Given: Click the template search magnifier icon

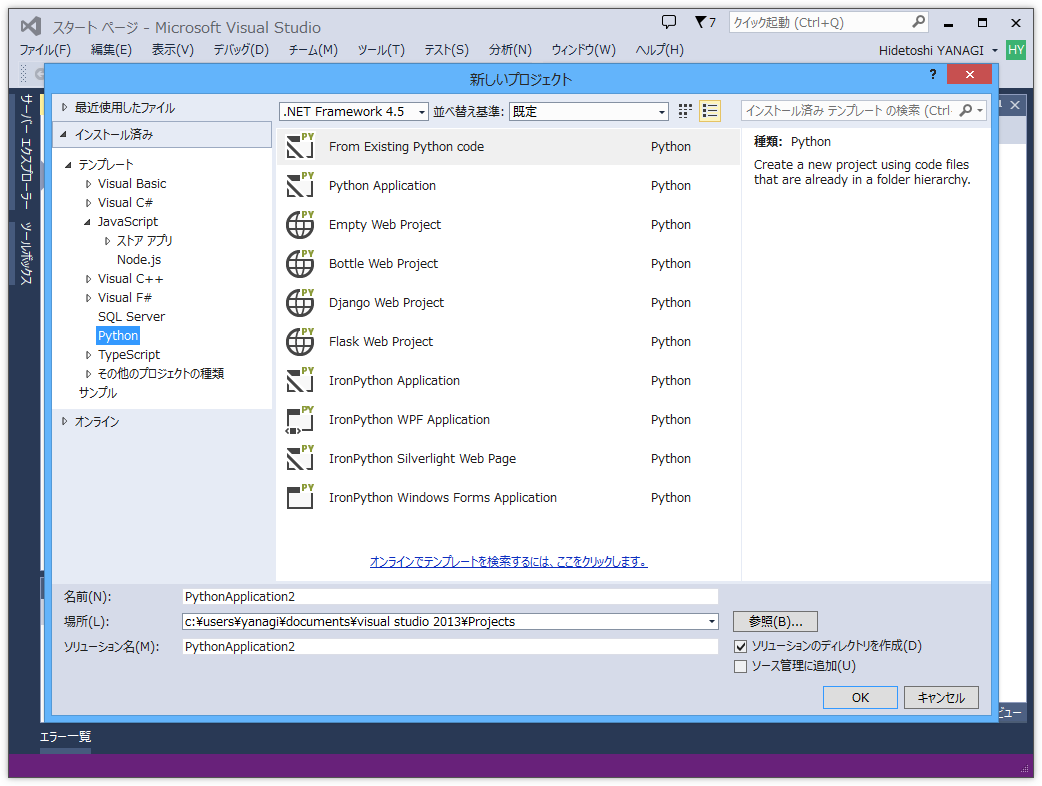Looking at the screenshot, I should pos(966,110).
